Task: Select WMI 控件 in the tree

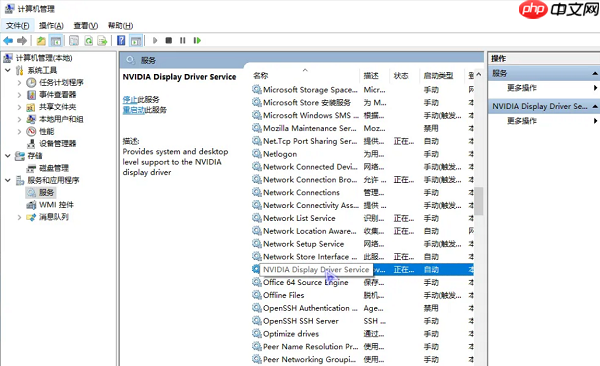Action: (x=56, y=205)
